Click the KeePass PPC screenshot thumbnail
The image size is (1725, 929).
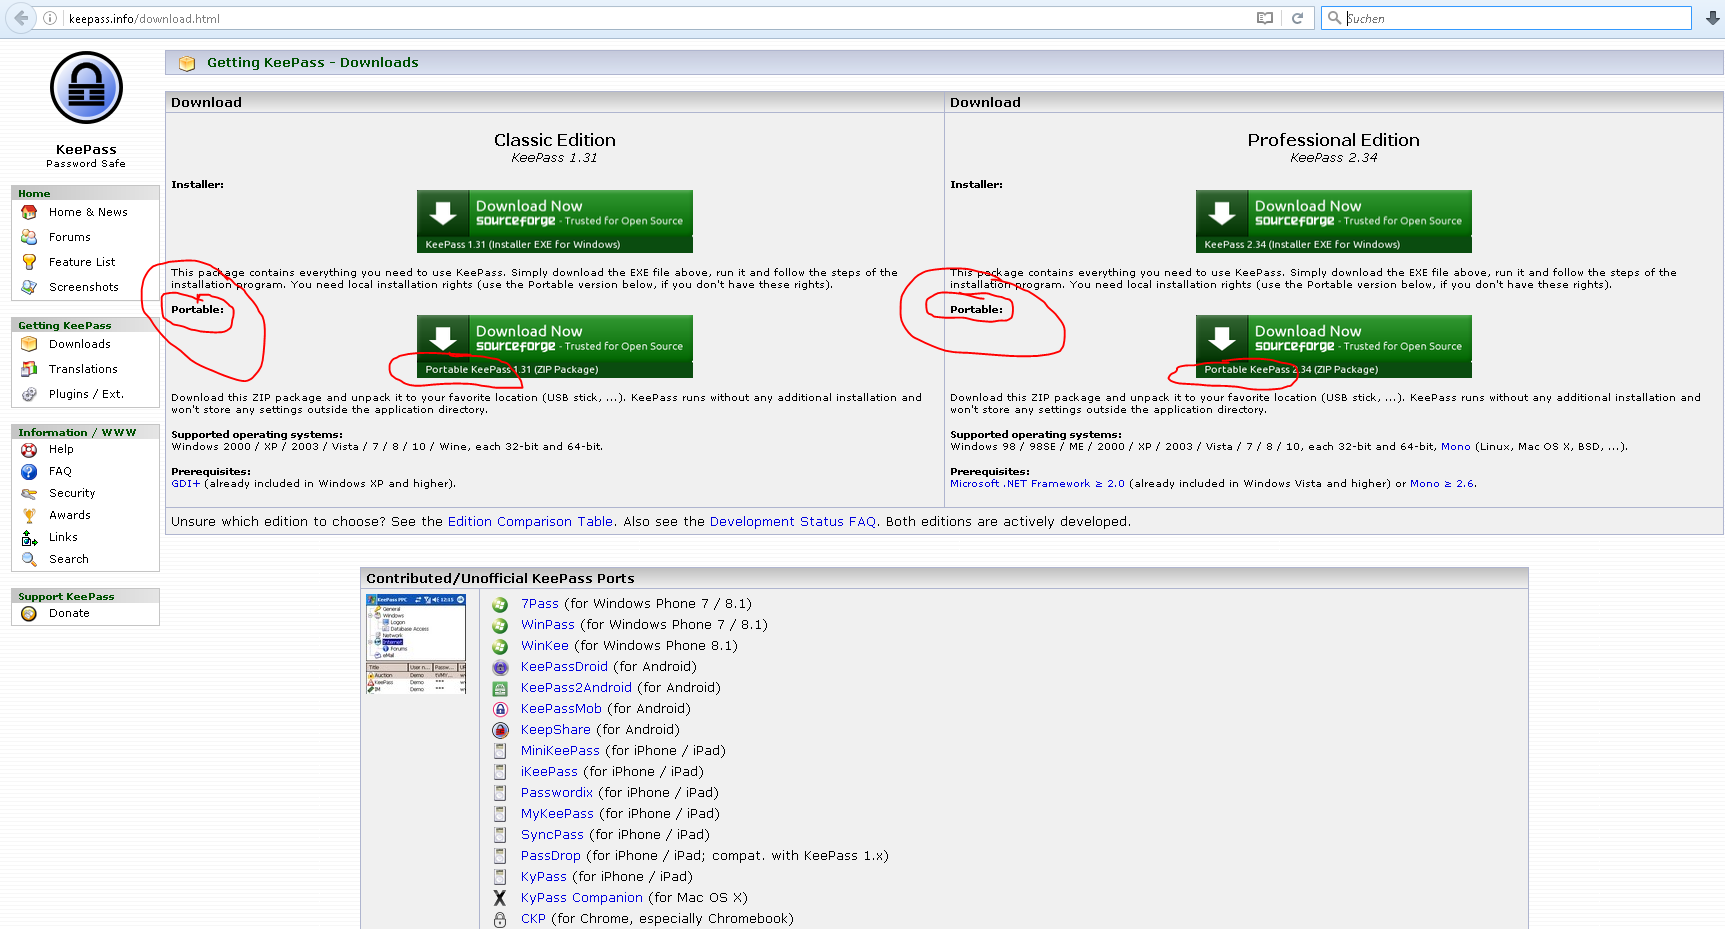[417, 644]
